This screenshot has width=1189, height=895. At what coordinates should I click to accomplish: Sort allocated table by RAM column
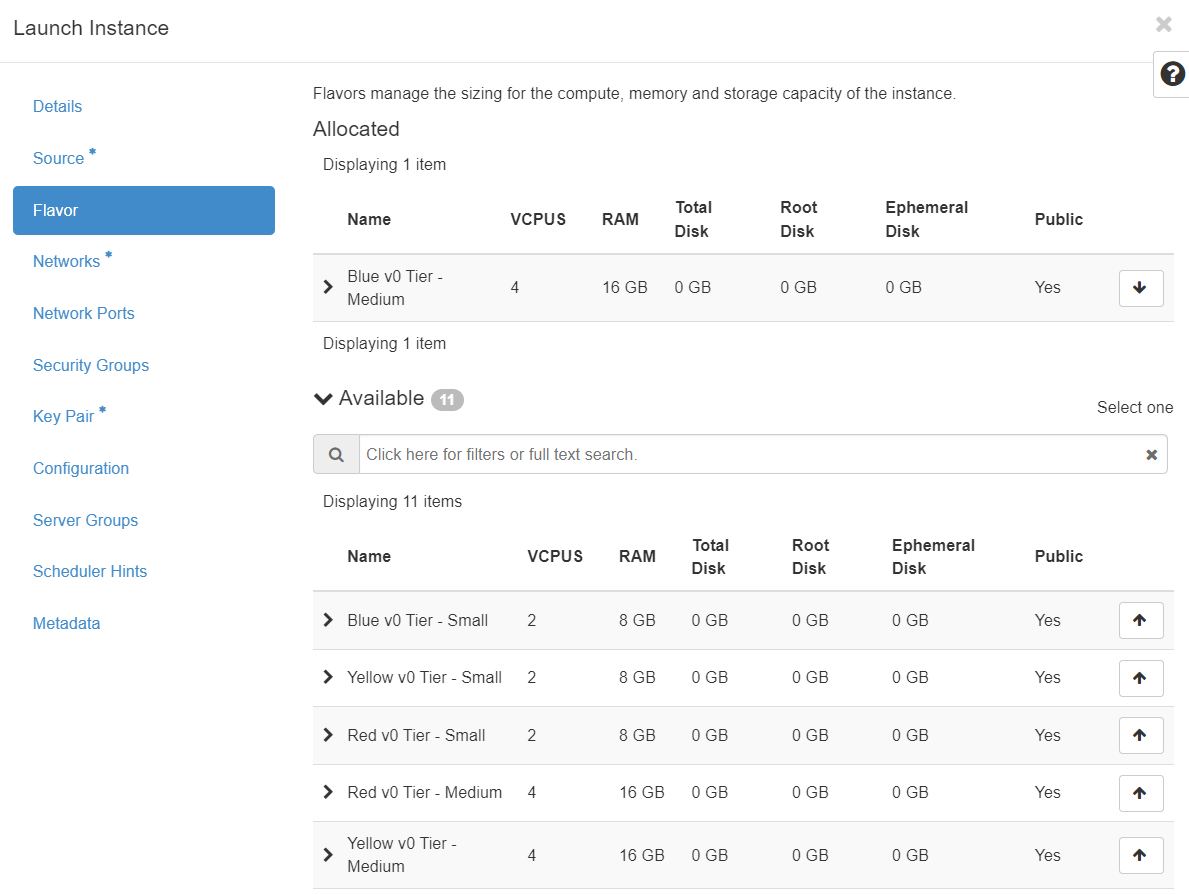click(x=620, y=219)
